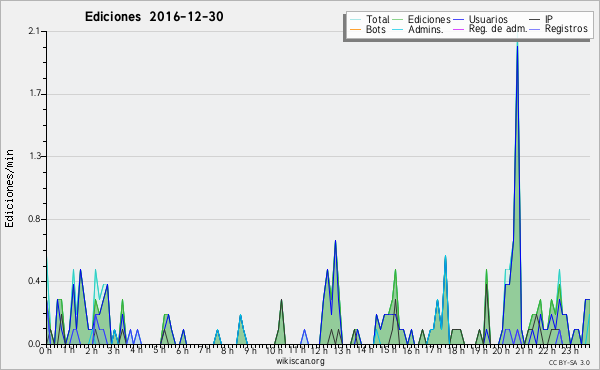Screen dimensions: 600x370
Task: Click the '23 h' x-axis label
Action: [570, 350]
